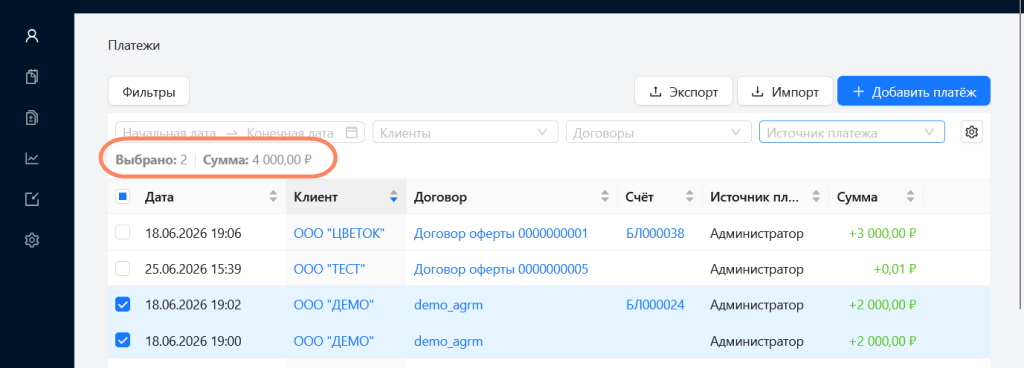This screenshot has height=368, width=1024.
Task: Sort by Клиент column arrows
Action: pos(393,197)
